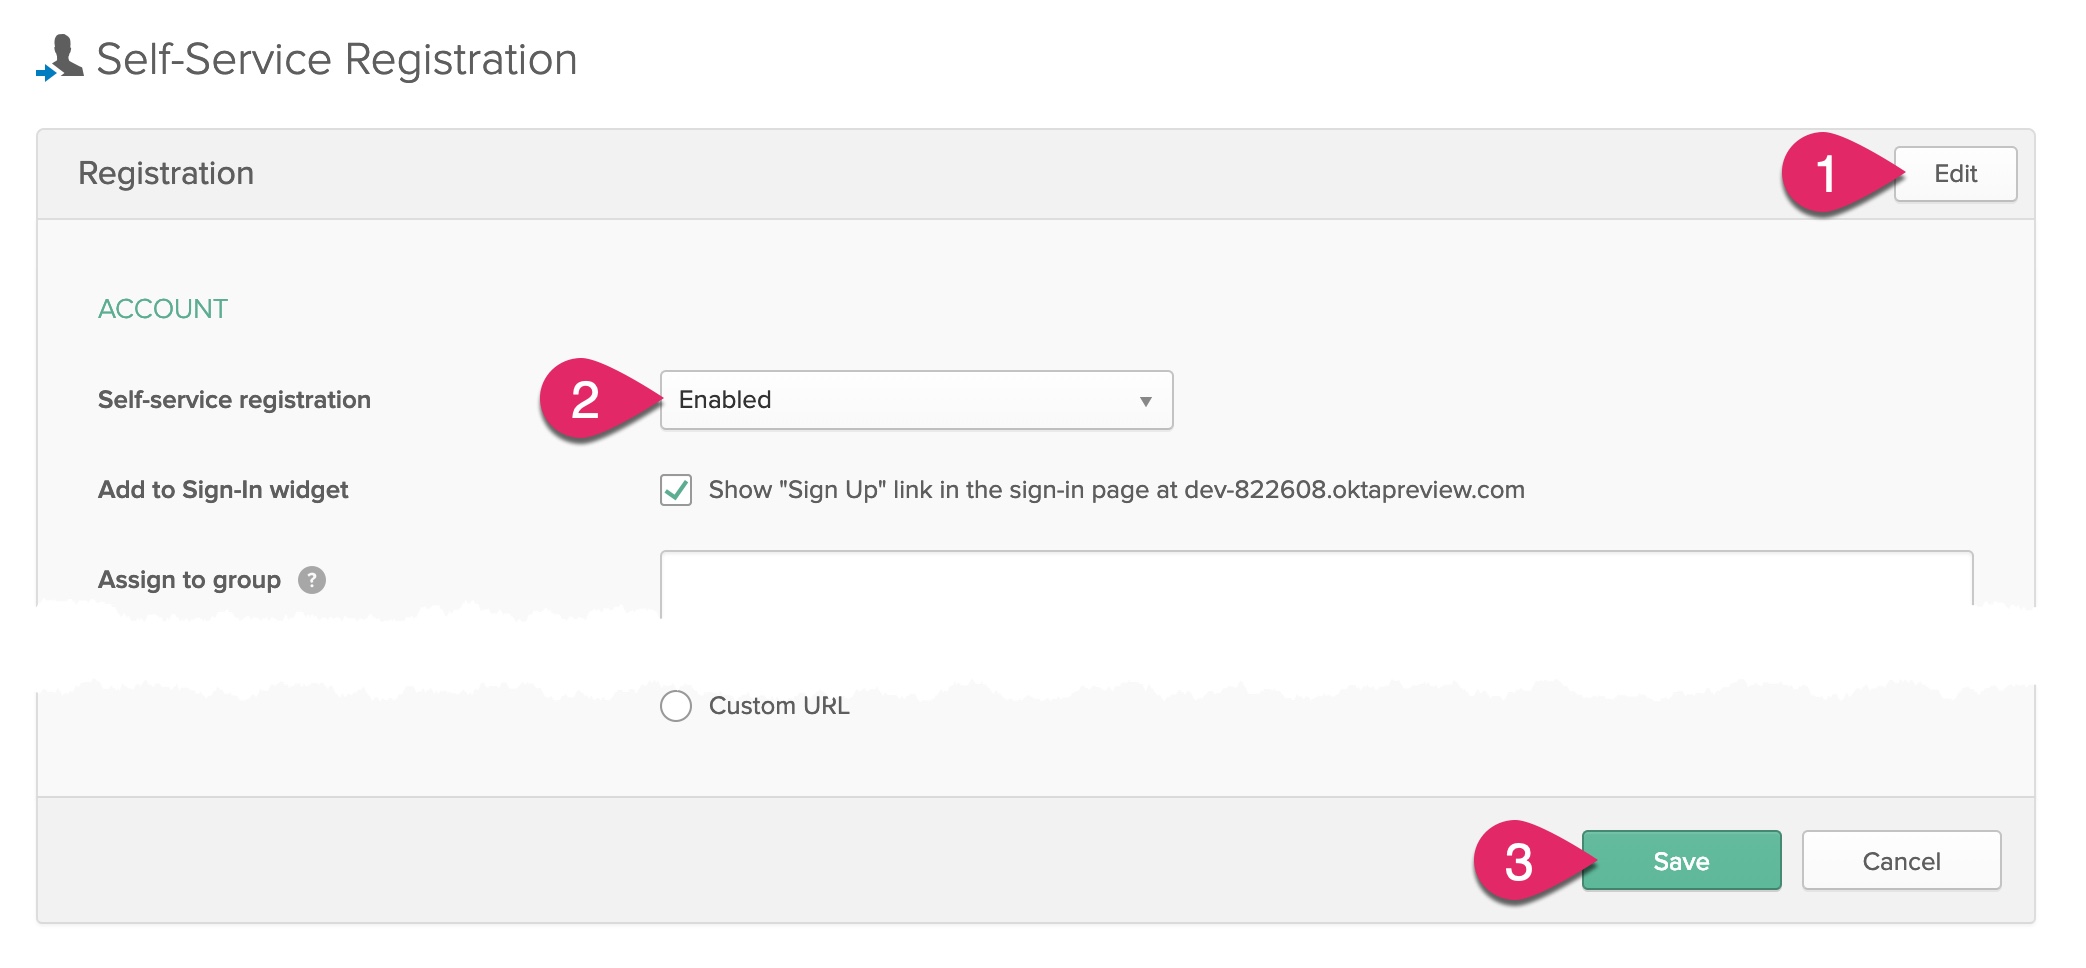Image resolution: width=2086 pixels, height=968 pixels.
Task: Open the Self-service registration Enabled dropdown
Action: pos(915,400)
